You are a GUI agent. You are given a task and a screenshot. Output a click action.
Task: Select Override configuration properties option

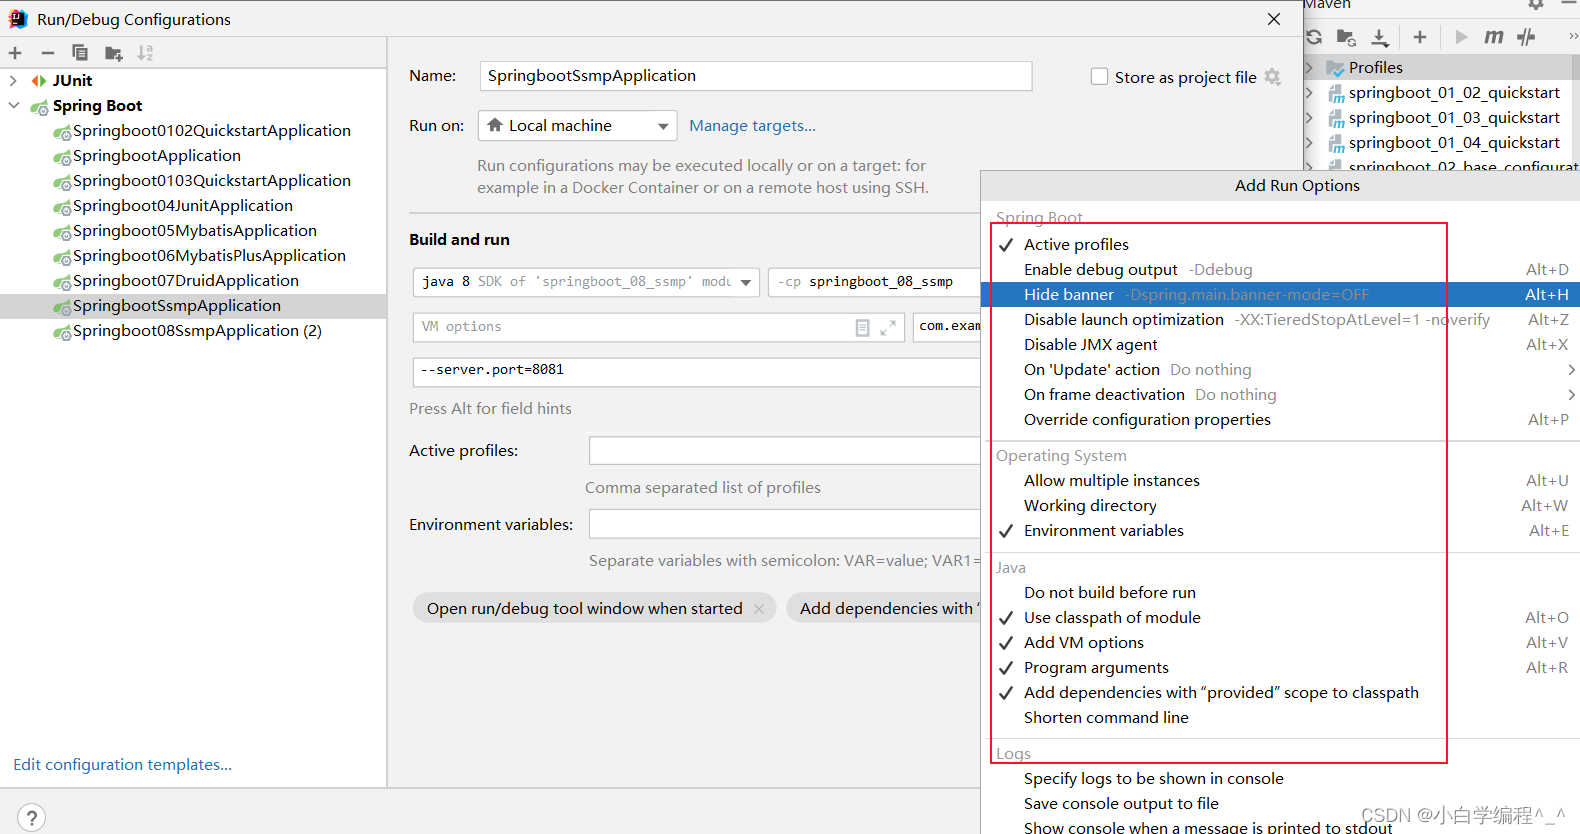[1281, 420]
